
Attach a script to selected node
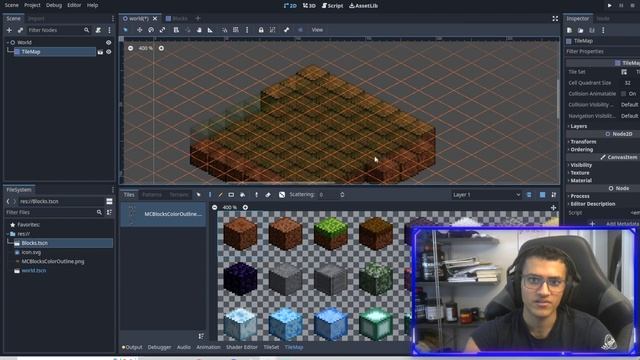coord(98,30)
